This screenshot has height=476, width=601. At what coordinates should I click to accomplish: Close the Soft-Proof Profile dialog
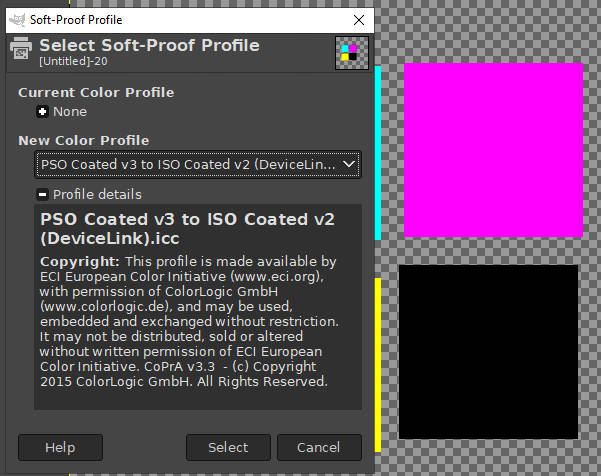359,20
